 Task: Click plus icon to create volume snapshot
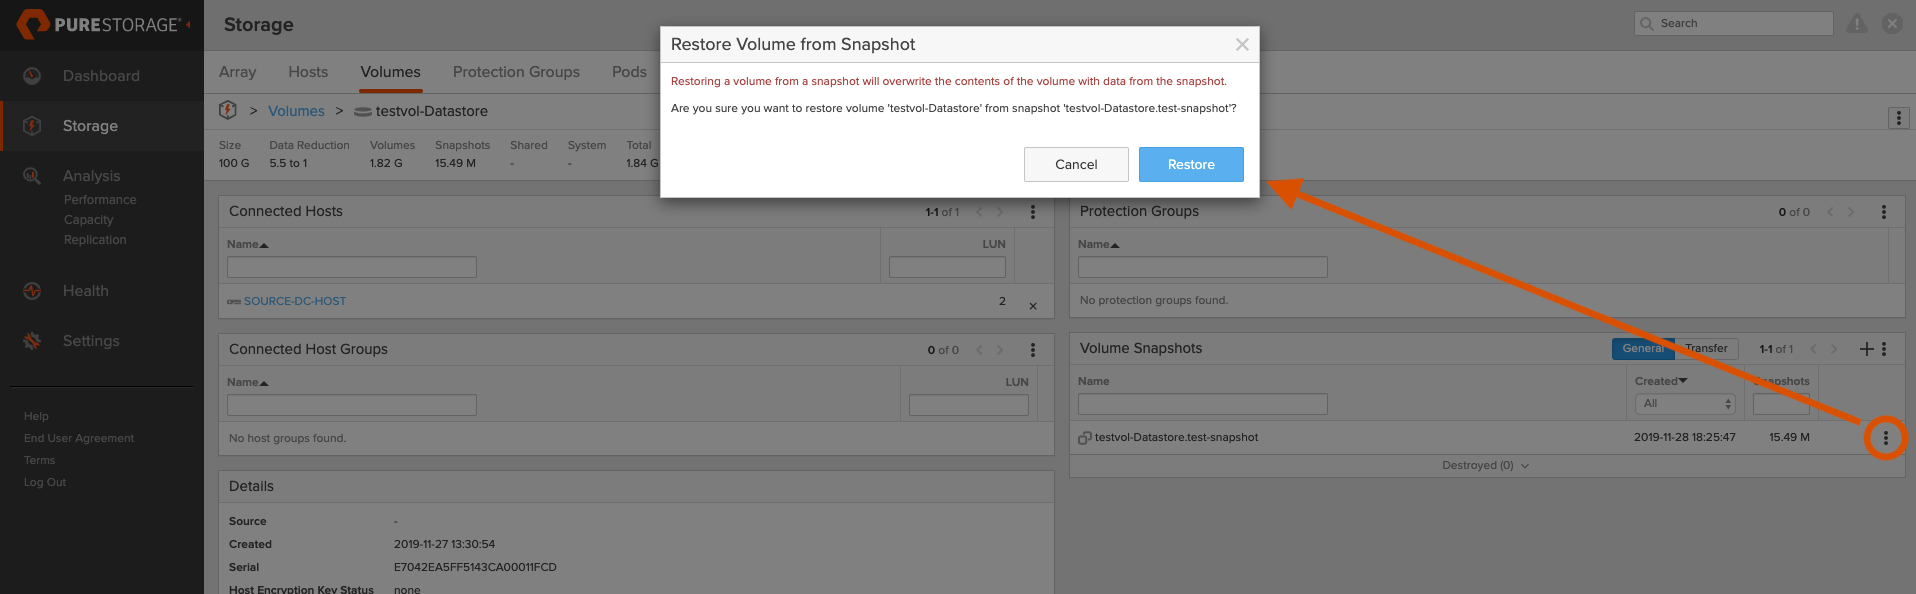(x=1866, y=349)
